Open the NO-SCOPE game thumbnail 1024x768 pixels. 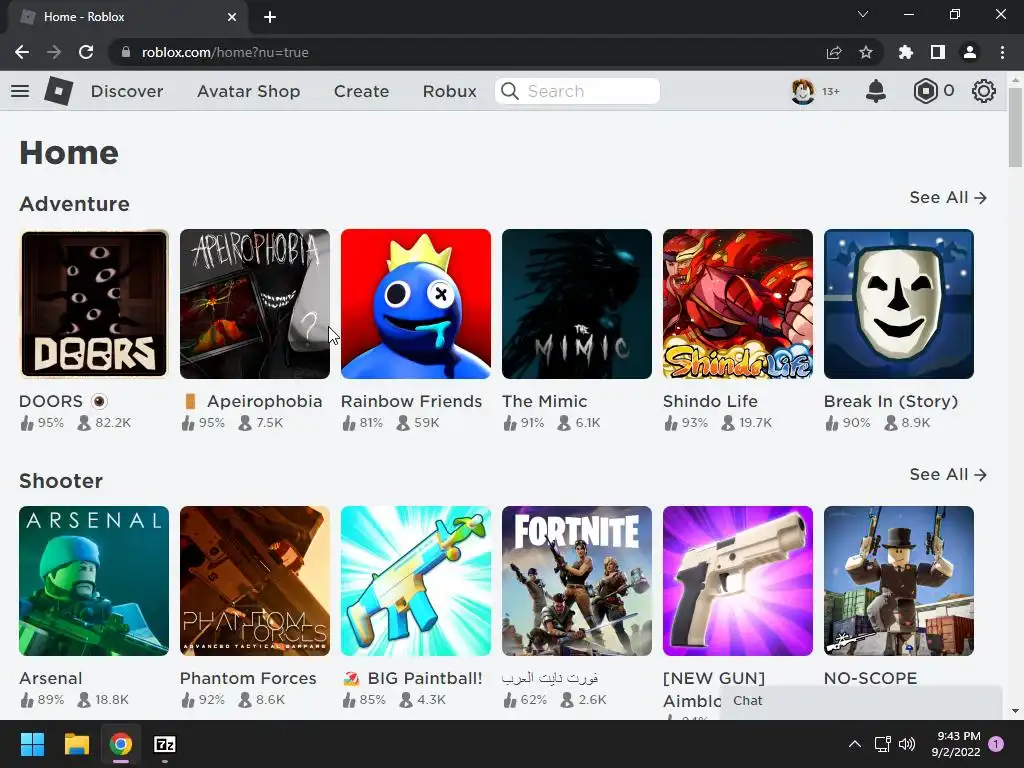(899, 581)
